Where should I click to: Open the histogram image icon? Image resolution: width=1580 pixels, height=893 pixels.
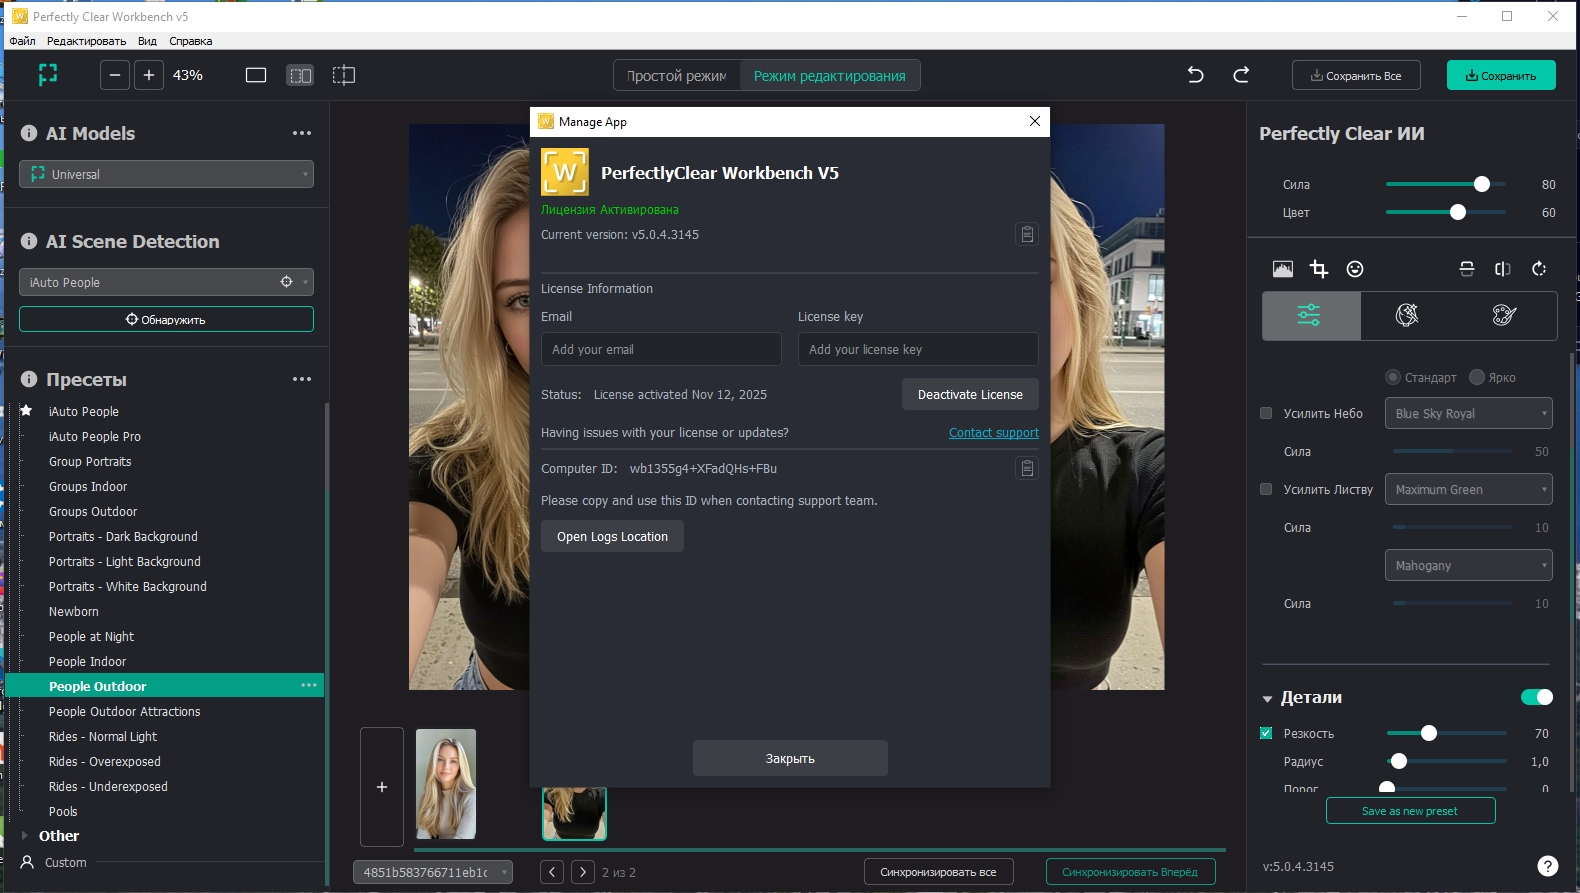(x=1283, y=269)
